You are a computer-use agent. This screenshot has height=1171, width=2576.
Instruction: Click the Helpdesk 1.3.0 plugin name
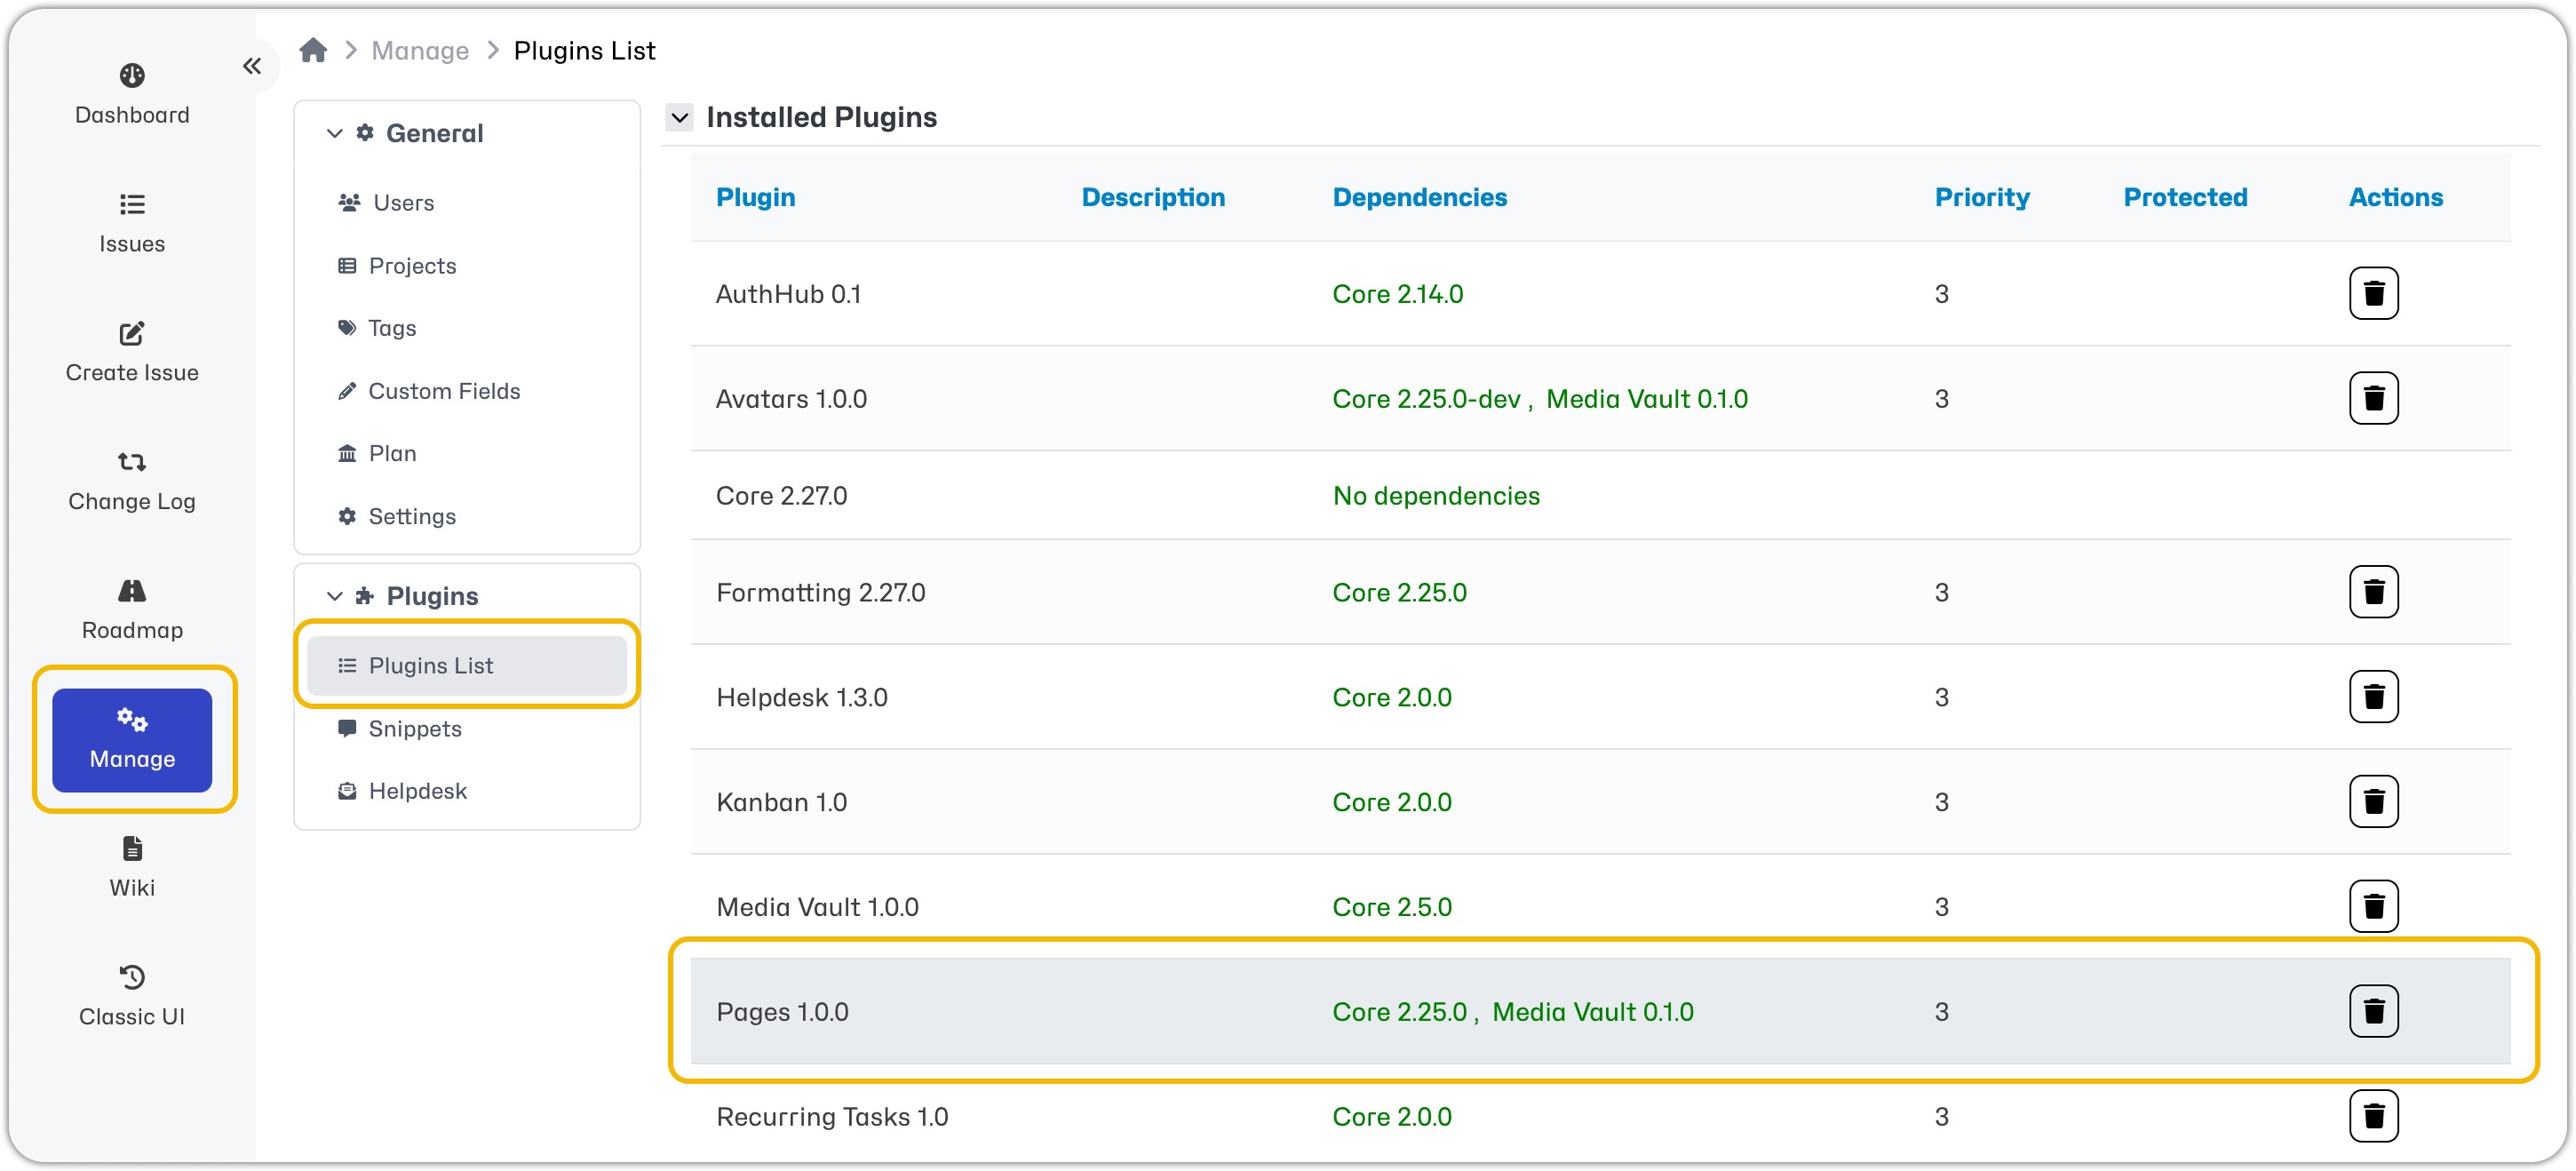point(801,698)
